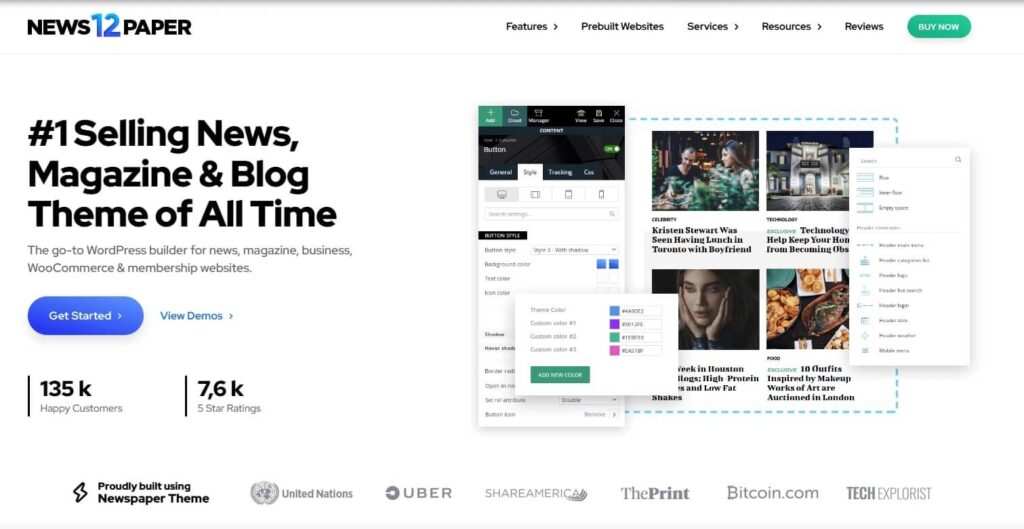Expand the Services menu

click(712, 27)
